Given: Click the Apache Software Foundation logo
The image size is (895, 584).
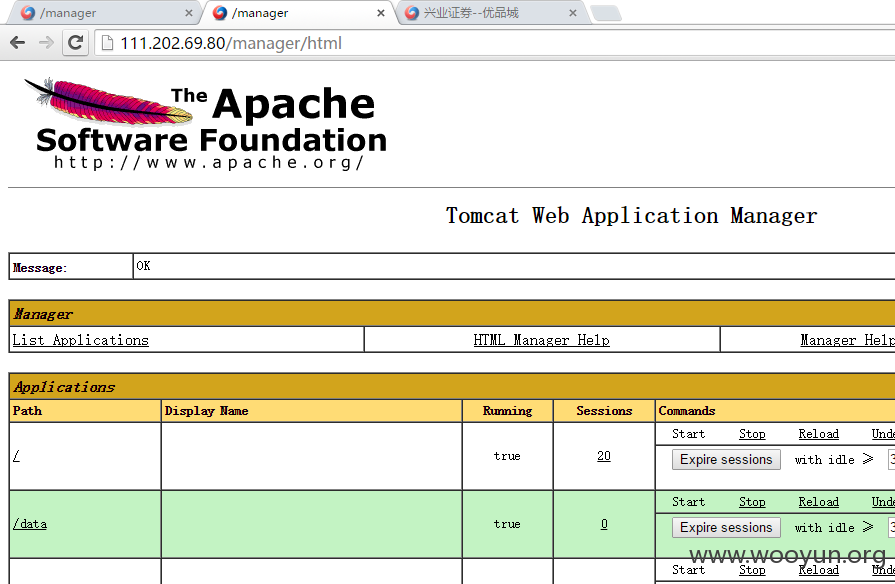Looking at the screenshot, I should point(205,123).
